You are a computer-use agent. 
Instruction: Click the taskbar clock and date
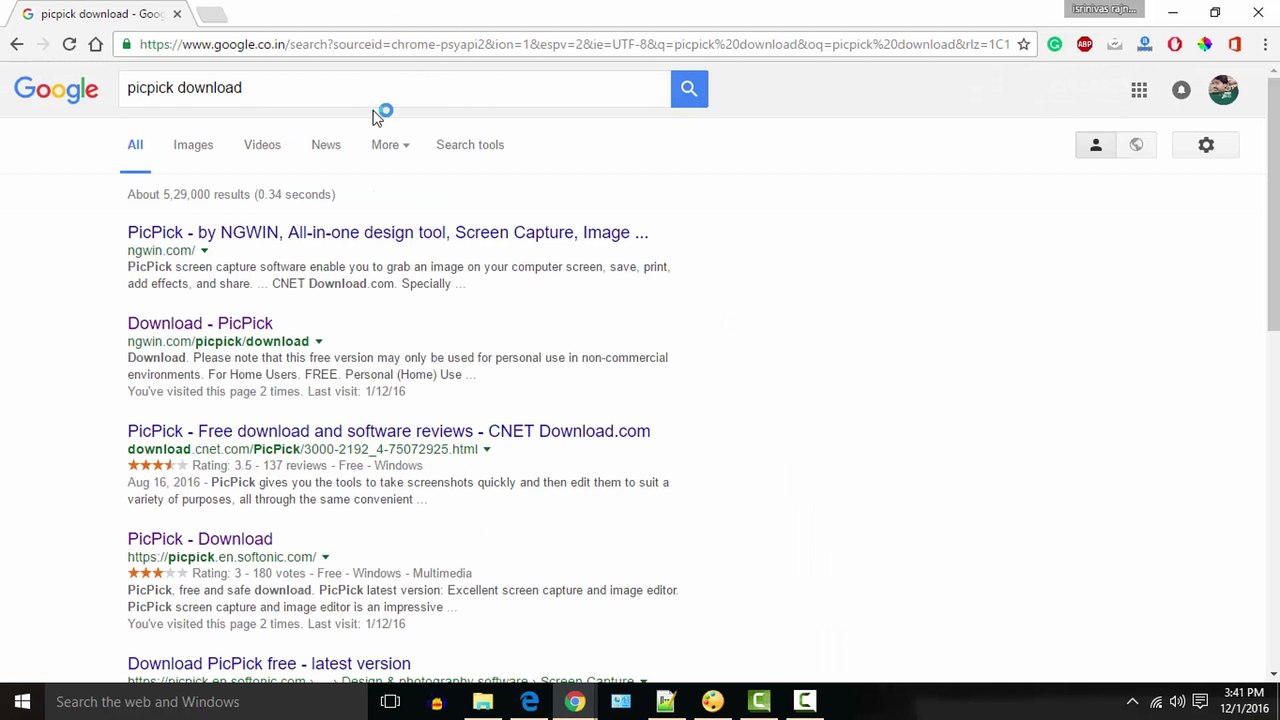click(x=1244, y=701)
